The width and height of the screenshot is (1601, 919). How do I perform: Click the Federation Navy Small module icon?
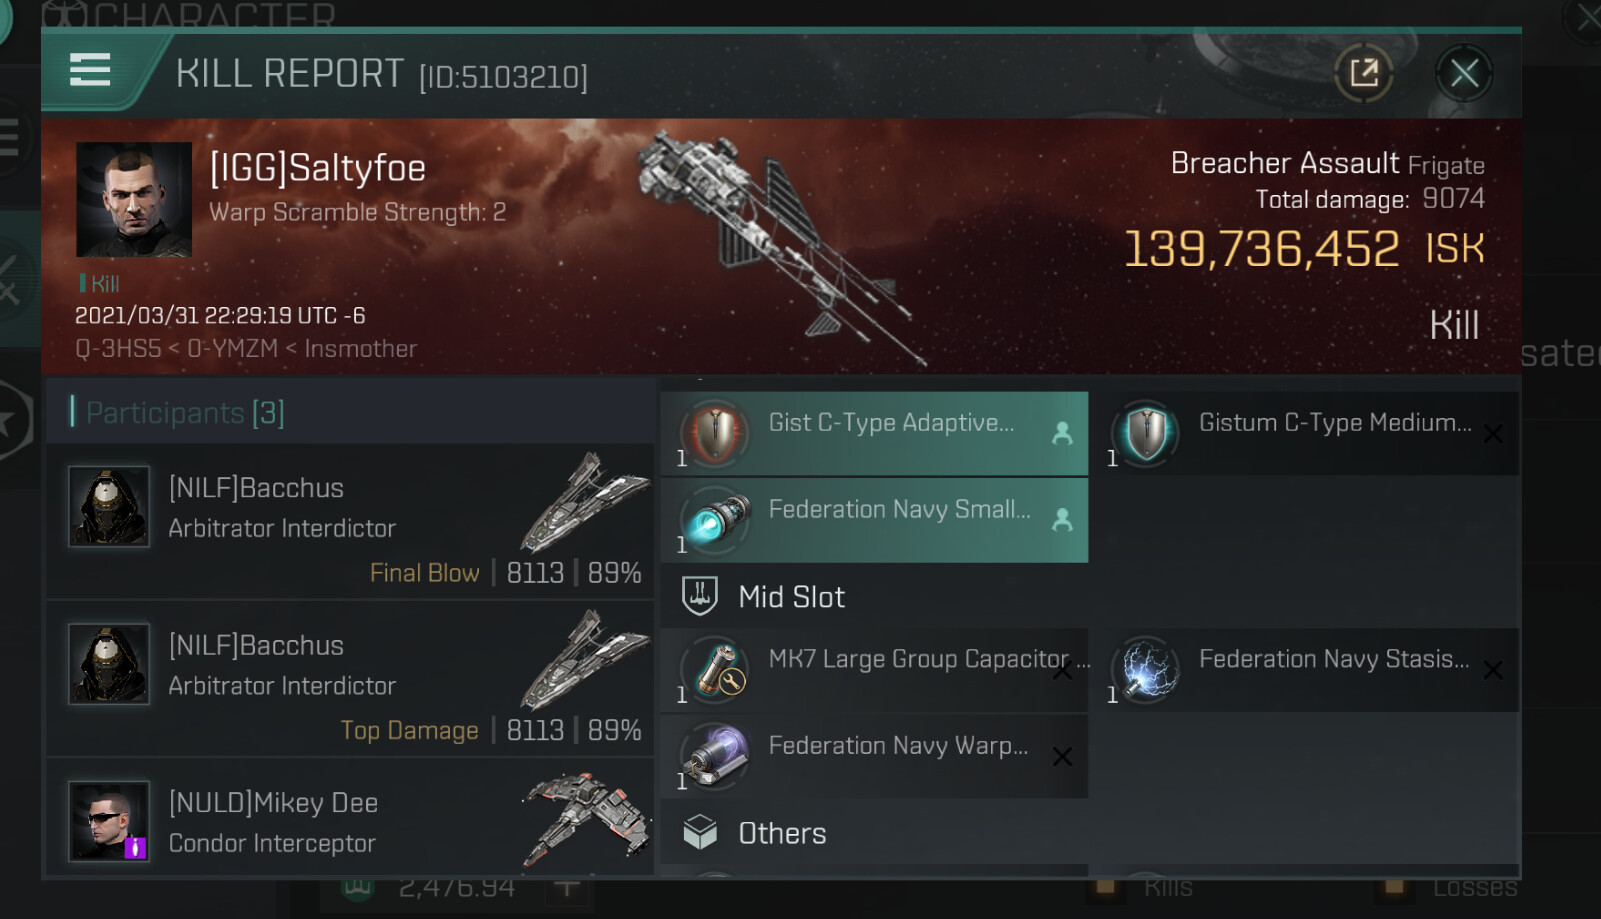(x=715, y=520)
